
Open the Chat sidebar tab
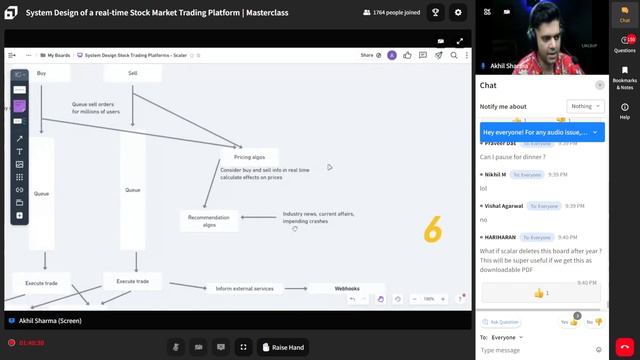click(624, 14)
